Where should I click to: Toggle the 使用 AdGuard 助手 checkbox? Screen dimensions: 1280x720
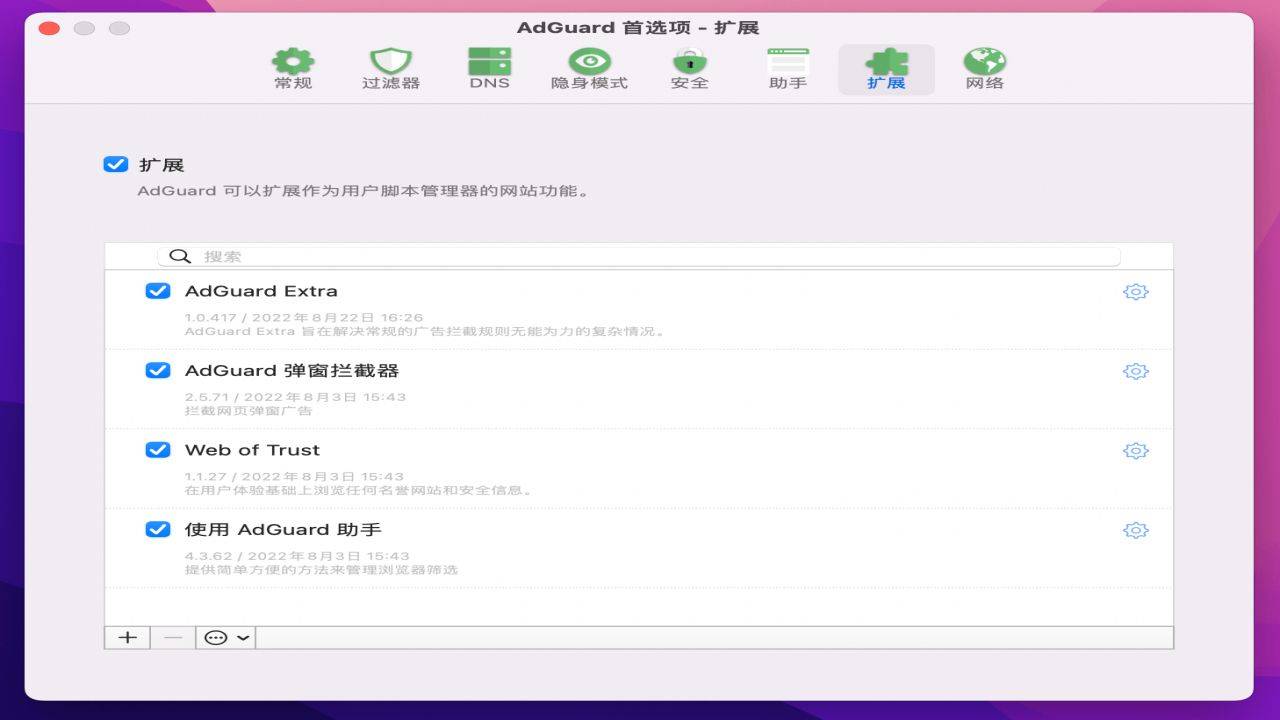157,530
